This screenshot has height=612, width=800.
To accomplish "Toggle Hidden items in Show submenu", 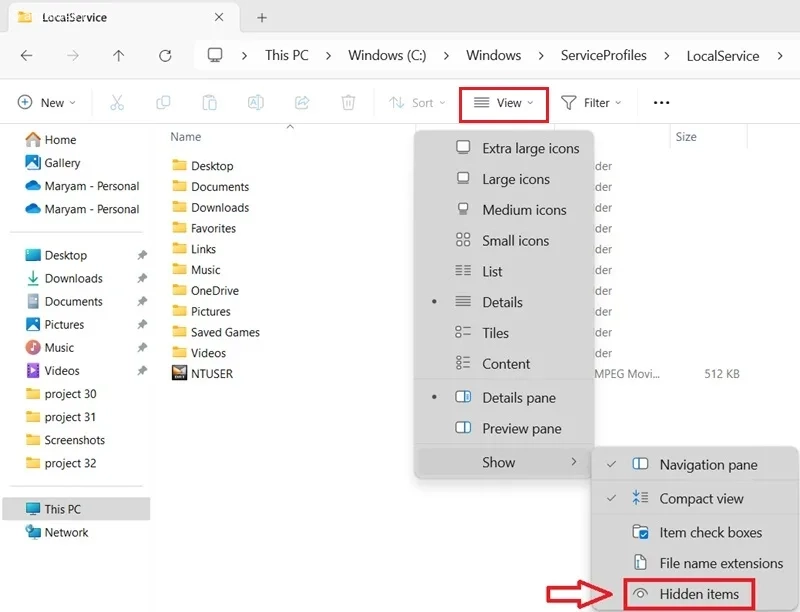I will 689,594.
